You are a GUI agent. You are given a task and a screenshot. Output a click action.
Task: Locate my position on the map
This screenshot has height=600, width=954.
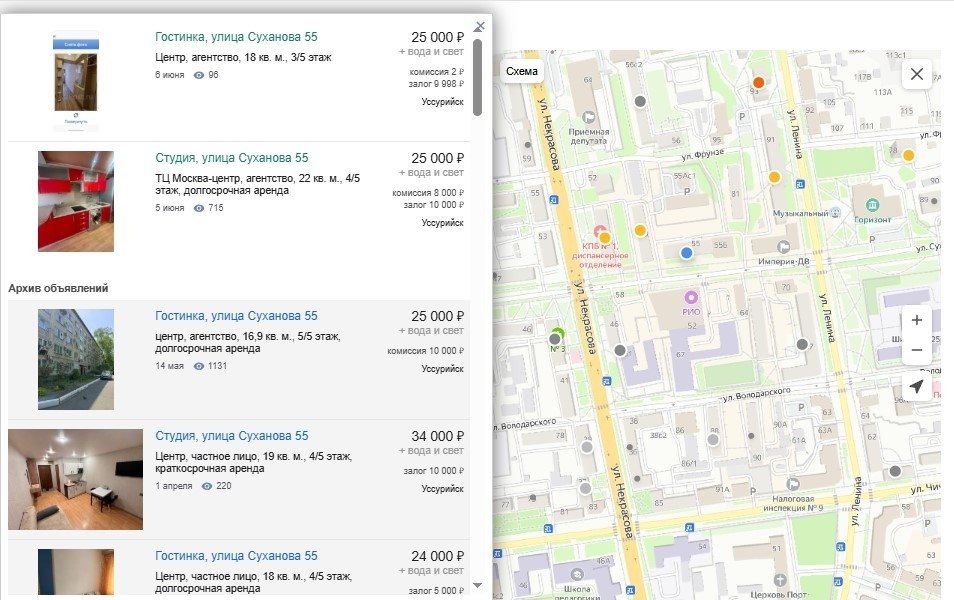[x=917, y=386]
